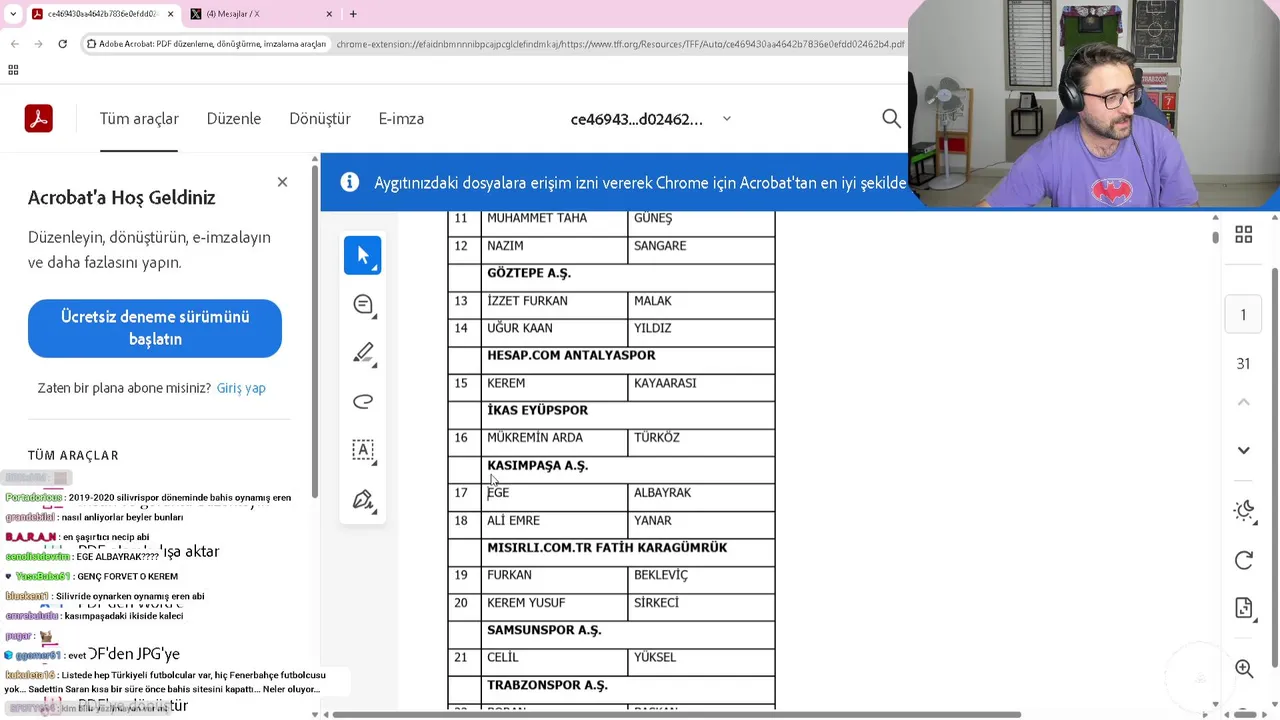Click the heading GÖZTEPE A.Ş.
This screenshot has width=1280, height=720.
(x=529, y=273)
